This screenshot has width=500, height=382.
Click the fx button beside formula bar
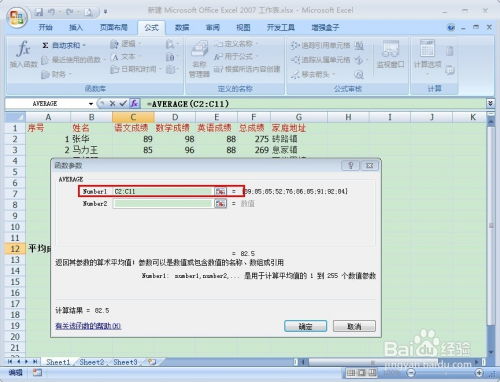pos(134,104)
